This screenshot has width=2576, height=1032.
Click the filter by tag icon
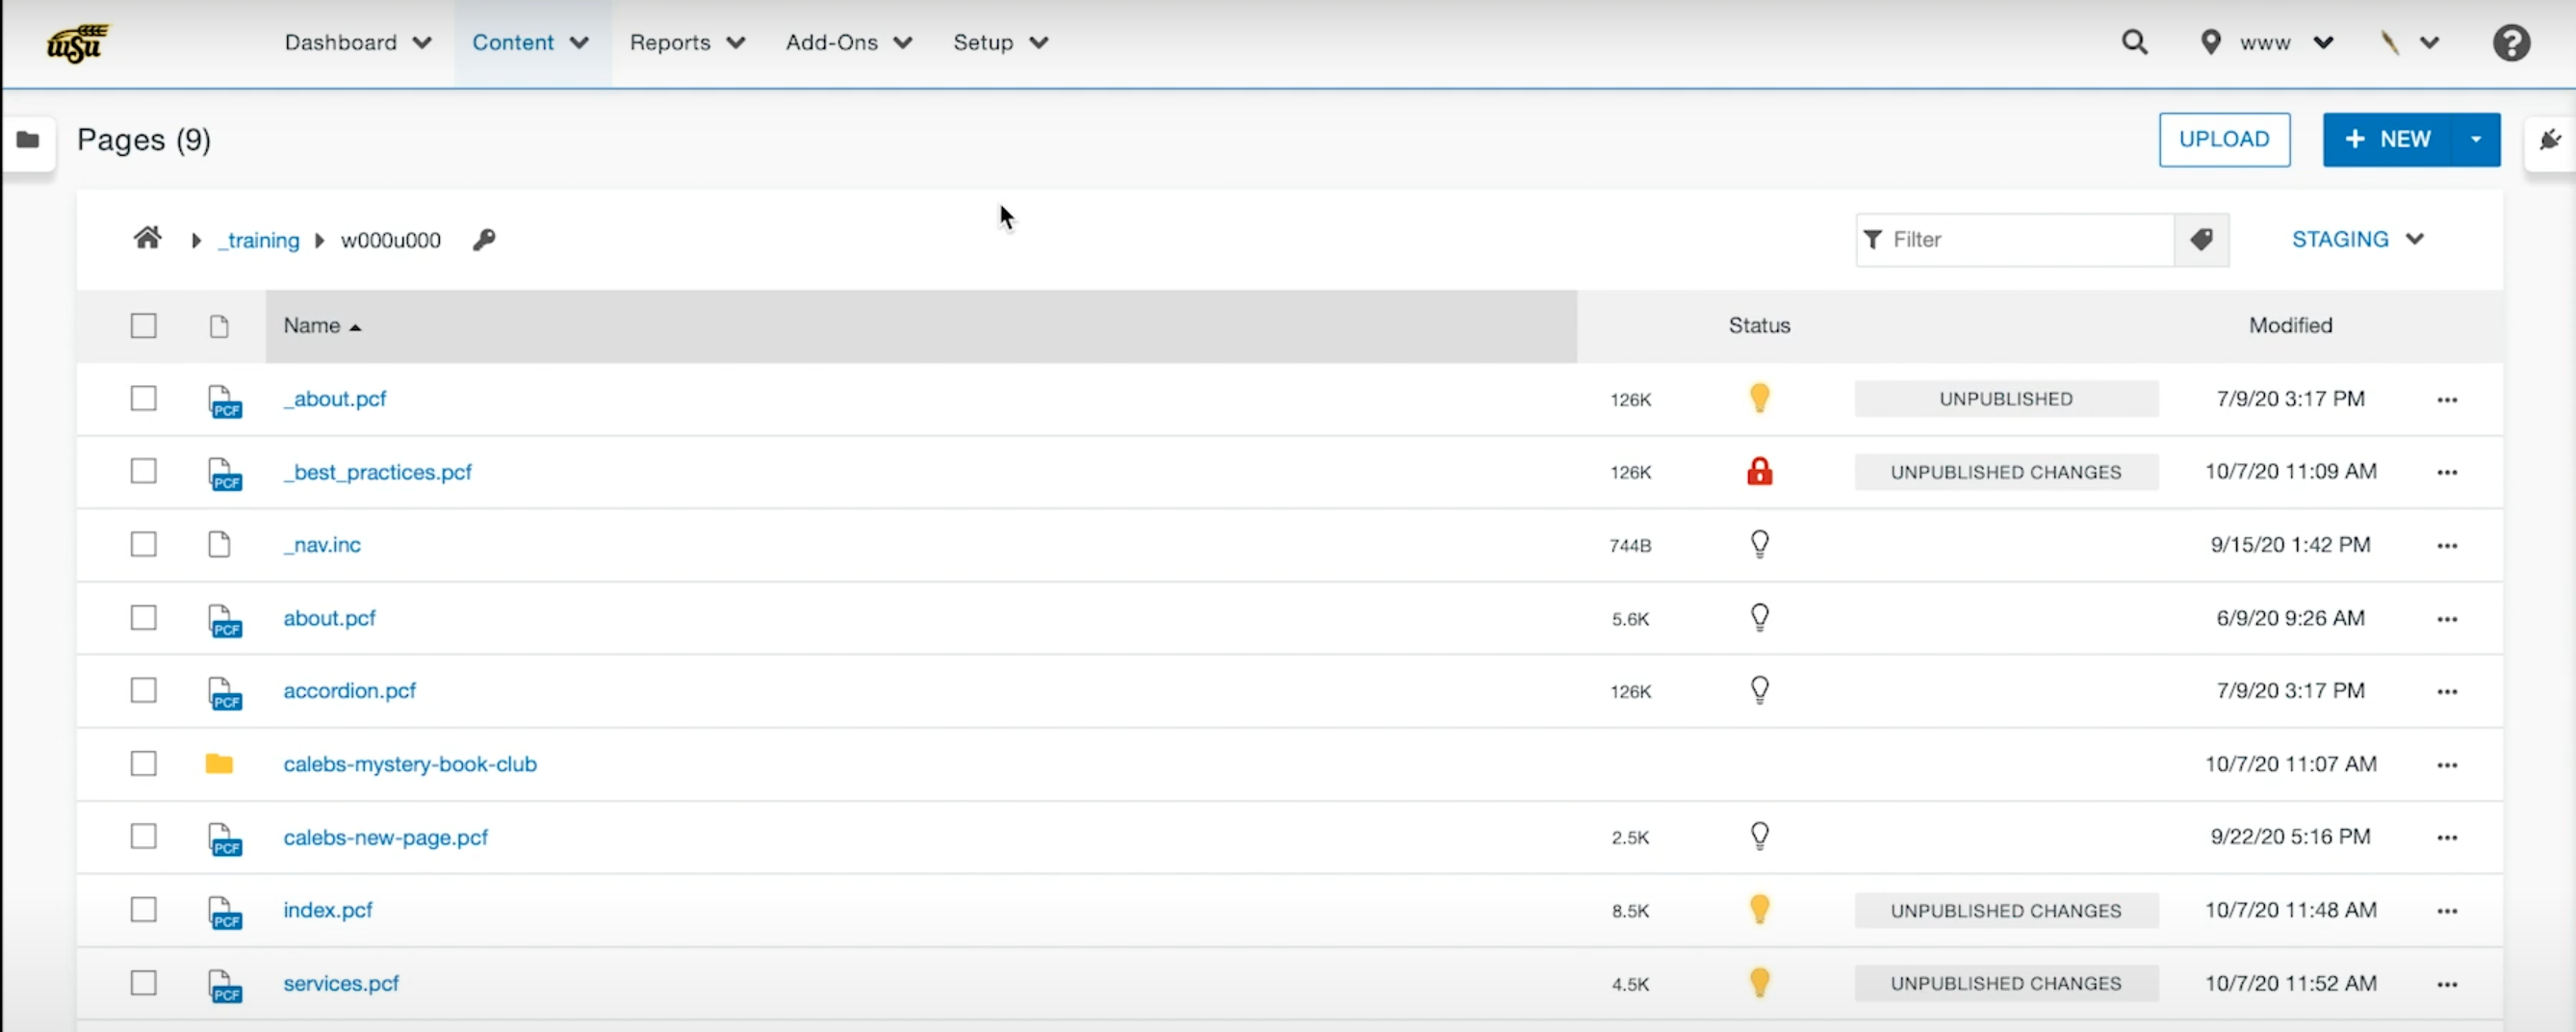[2201, 239]
